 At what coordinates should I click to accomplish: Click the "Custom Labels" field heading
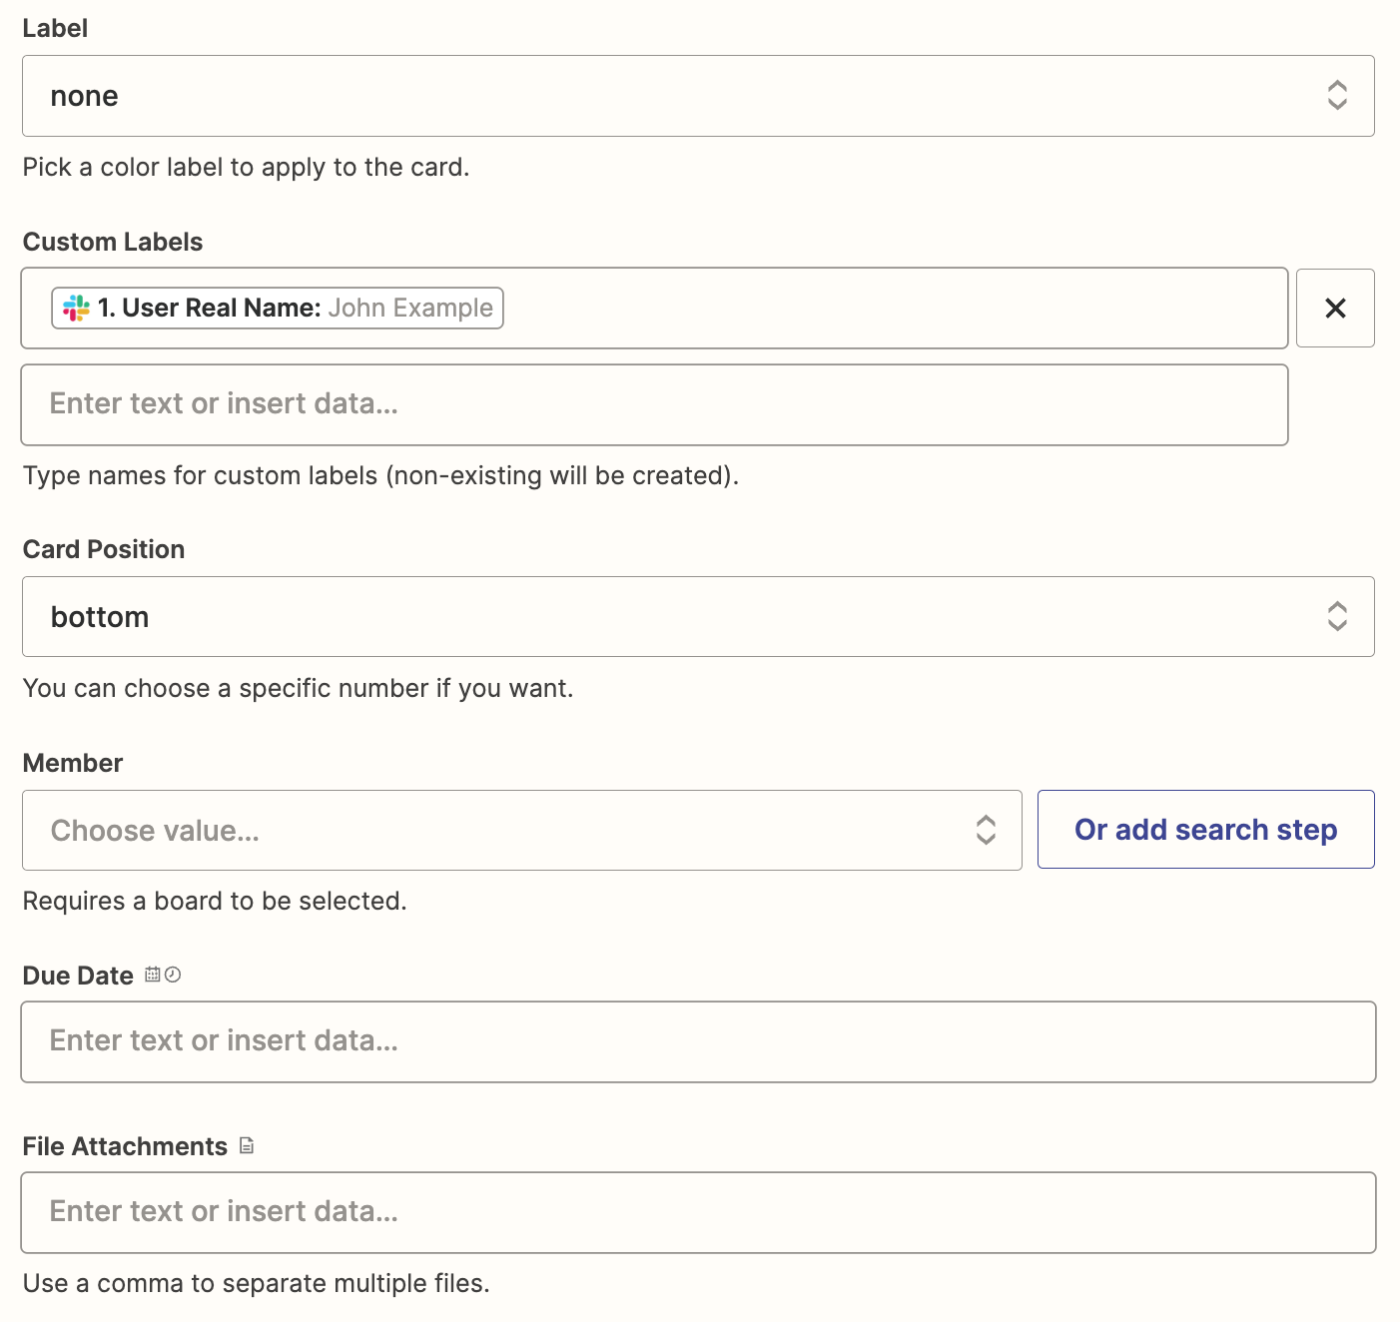(x=112, y=242)
